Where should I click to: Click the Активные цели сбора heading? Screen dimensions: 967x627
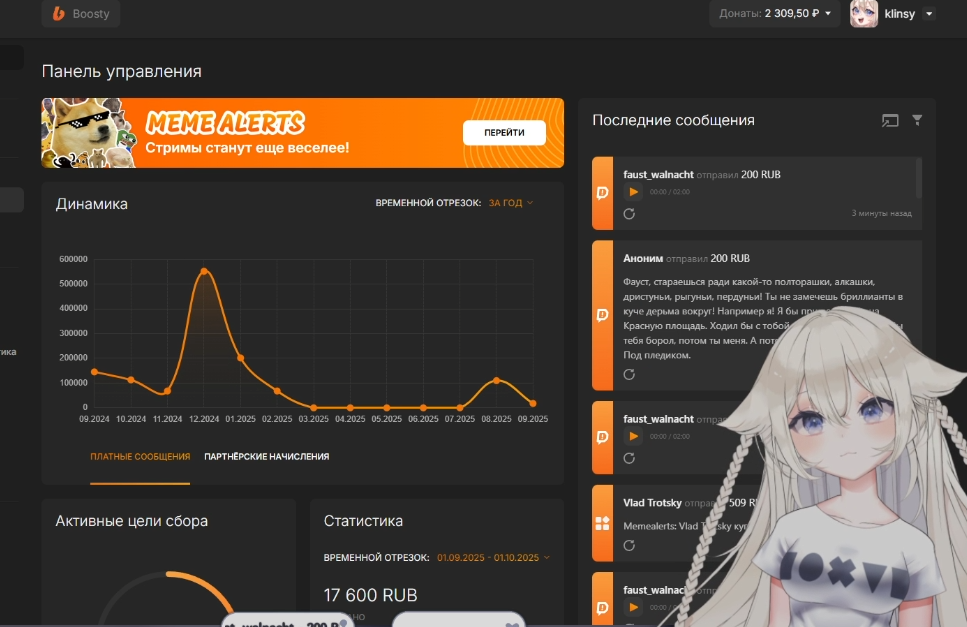point(131,521)
